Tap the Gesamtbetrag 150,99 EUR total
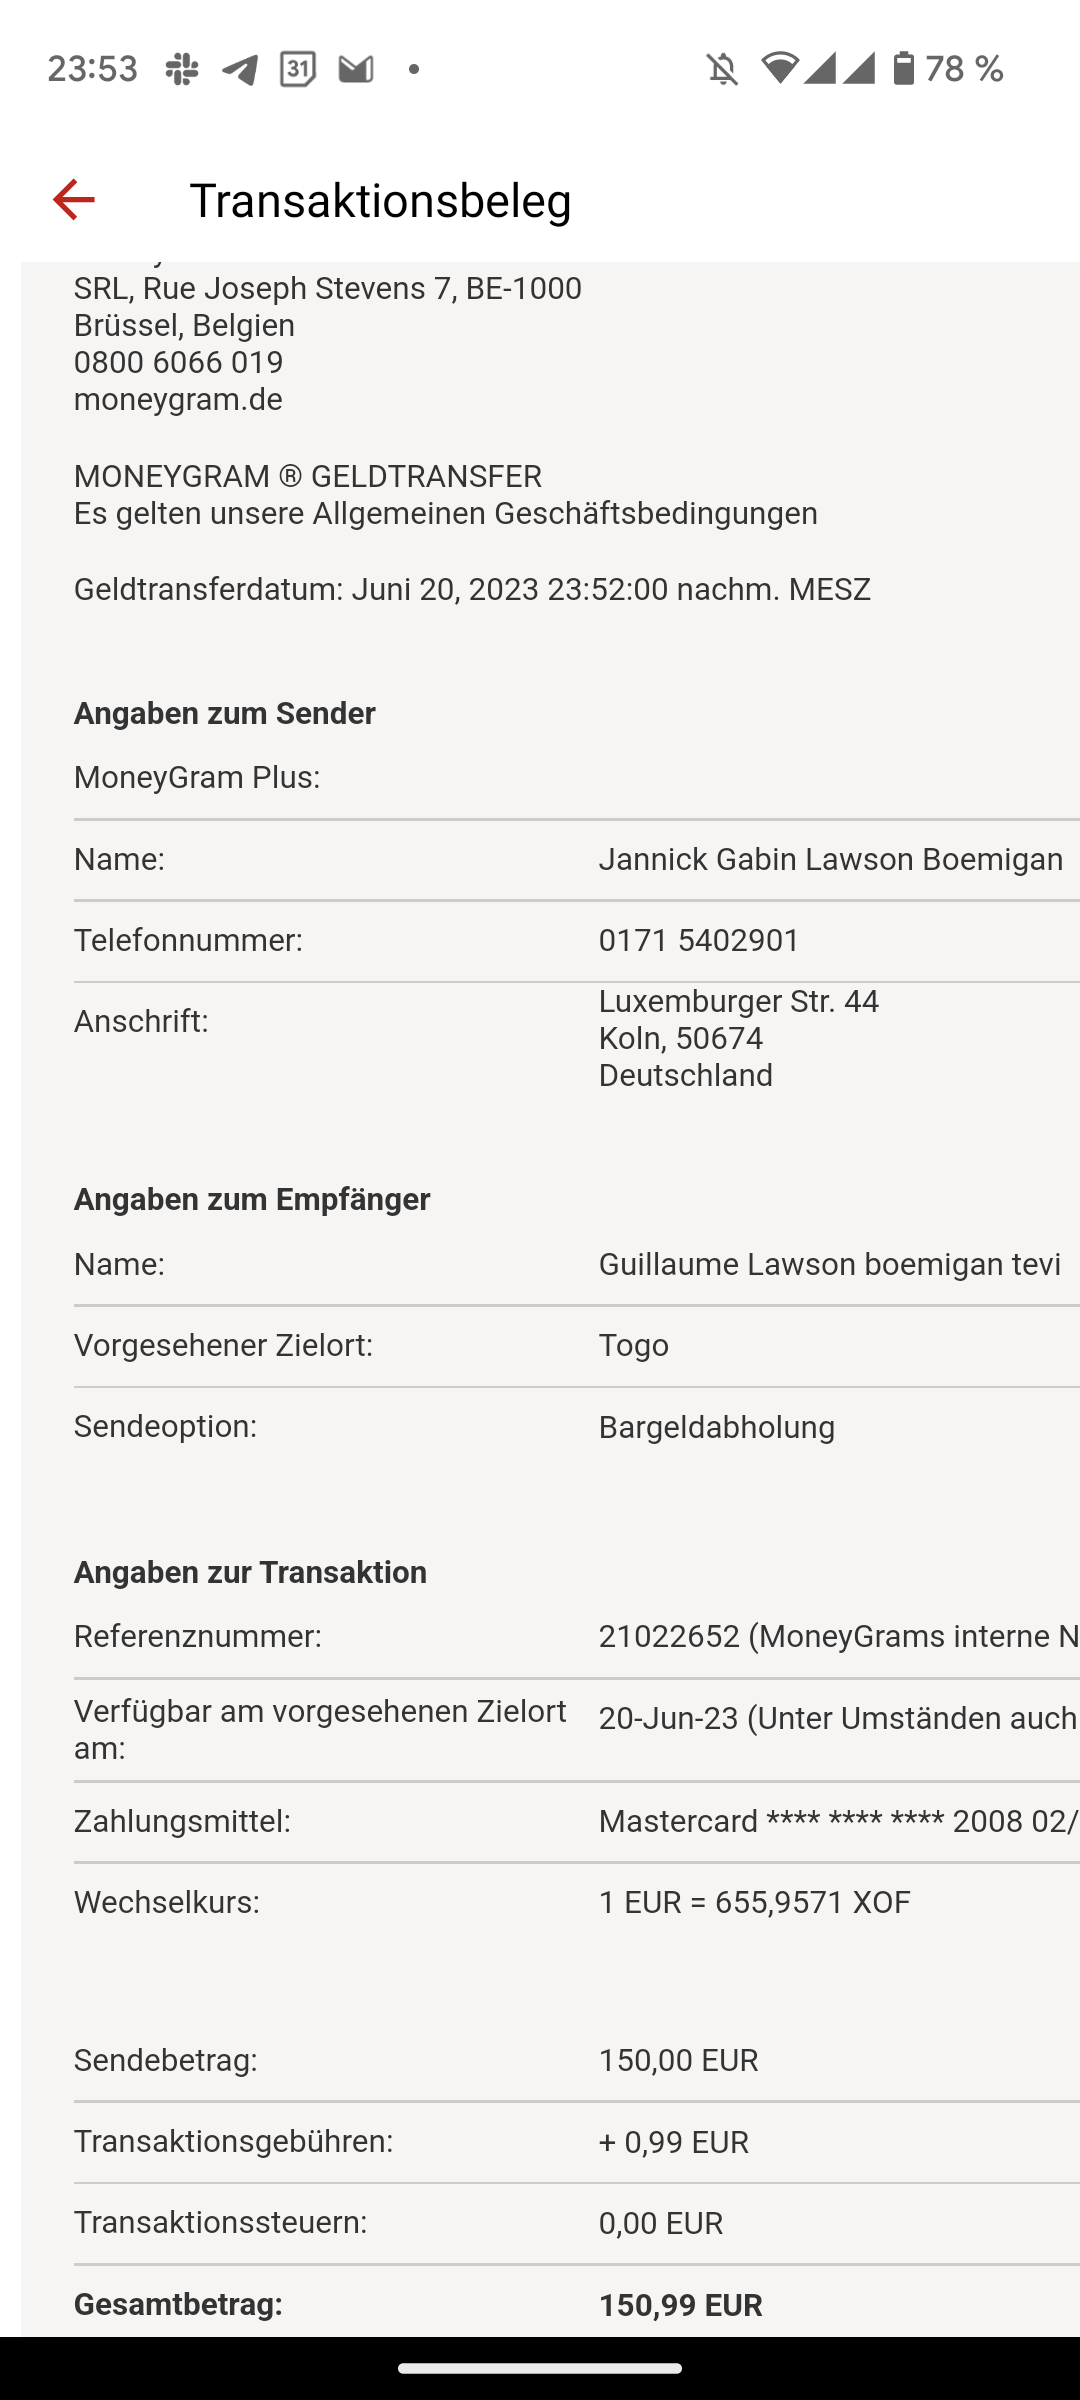This screenshot has width=1080, height=2400. click(x=680, y=2305)
